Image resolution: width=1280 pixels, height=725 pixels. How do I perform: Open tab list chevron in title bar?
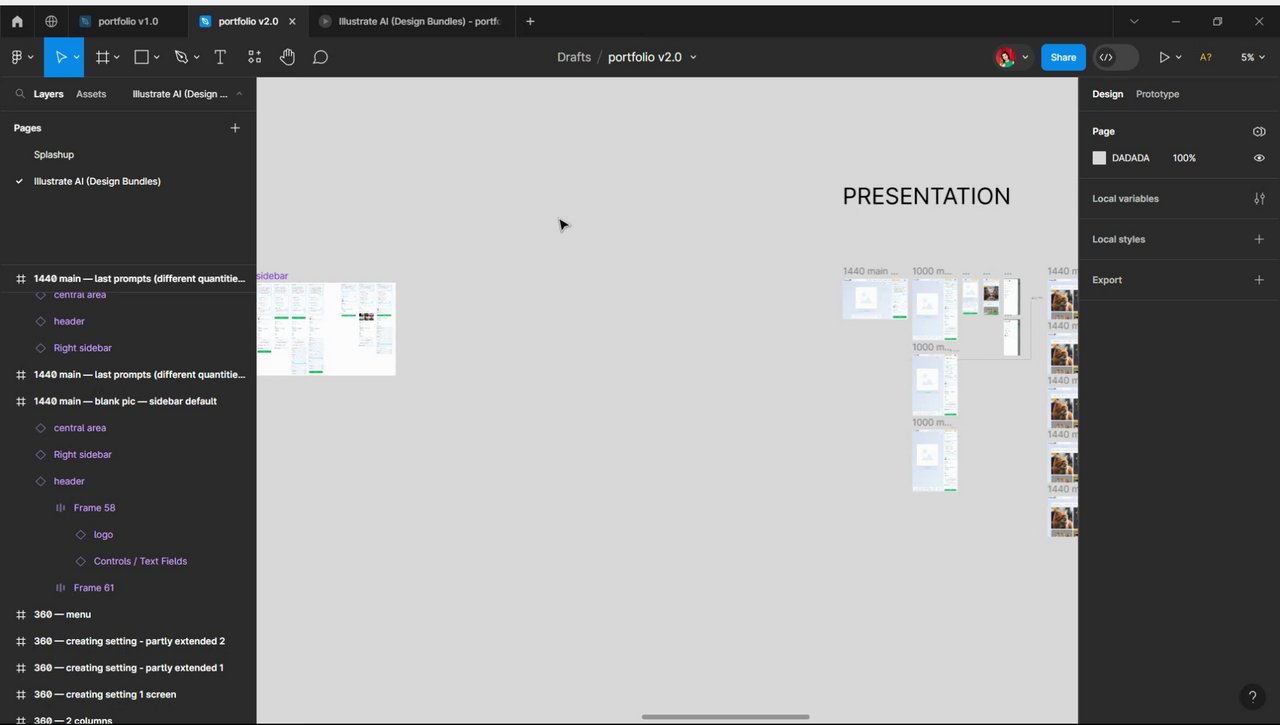pos(1134,21)
